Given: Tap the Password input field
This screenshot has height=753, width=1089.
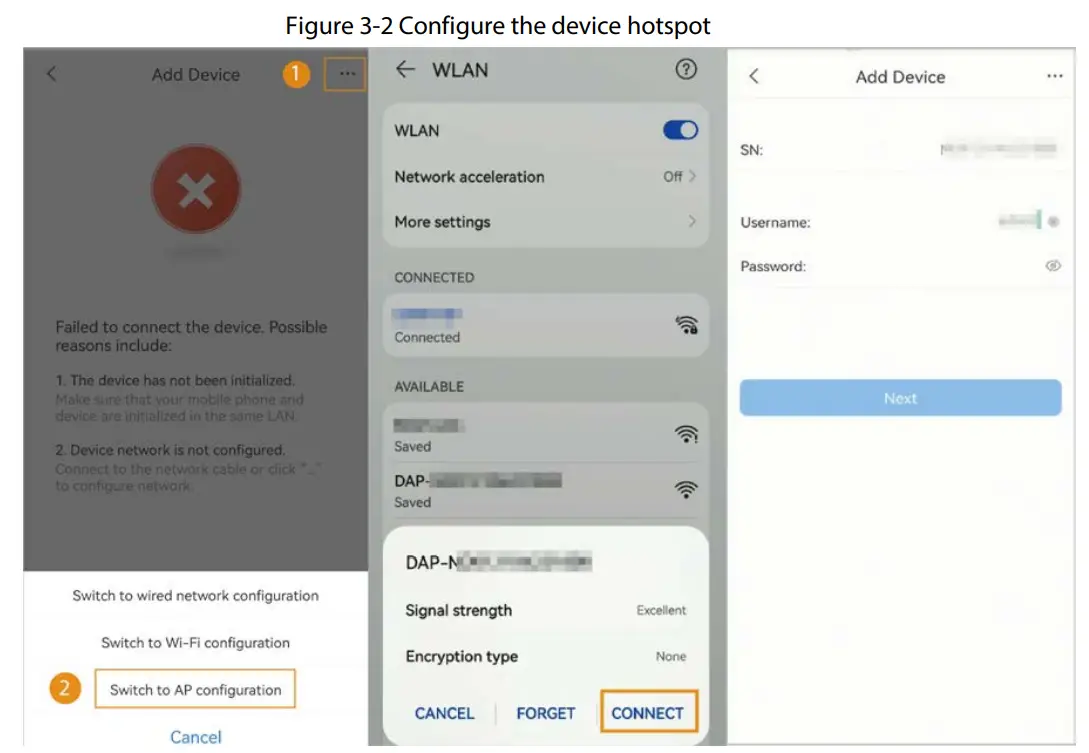Looking at the screenshot, I should coord(920,267).
